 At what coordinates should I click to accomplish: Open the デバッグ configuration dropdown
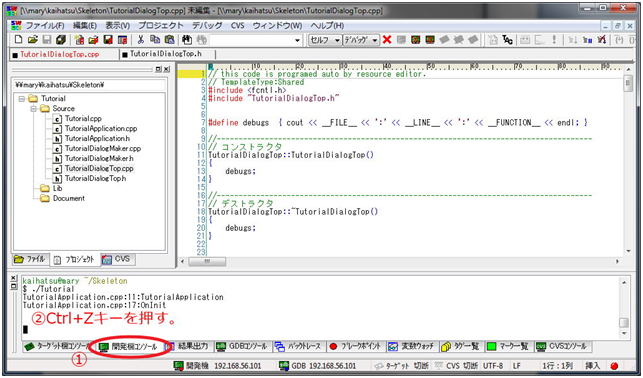[x=375, y=40]
